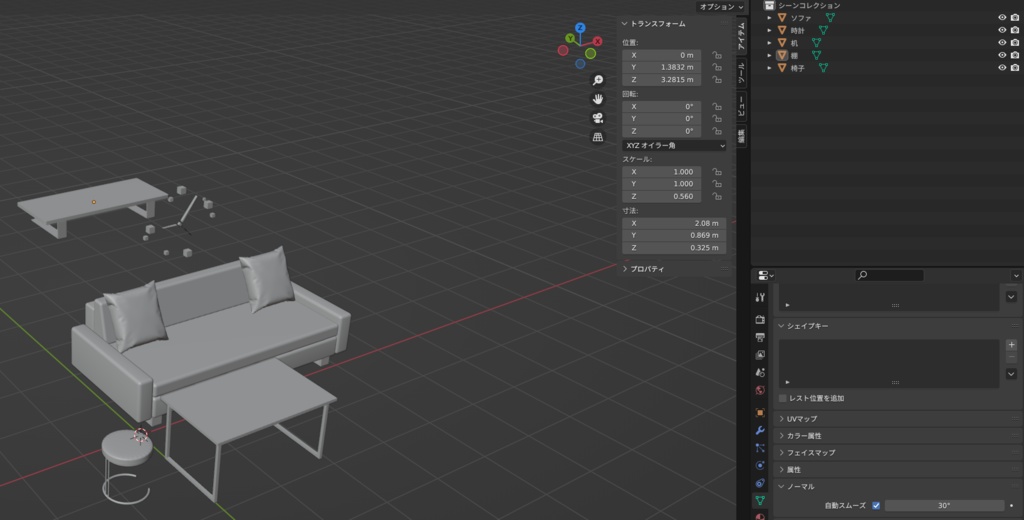The width and height of the screenshot is (1024, 520).
Task: Uncheck the 自動スムーズ checkbox
Action: point(876,506)
